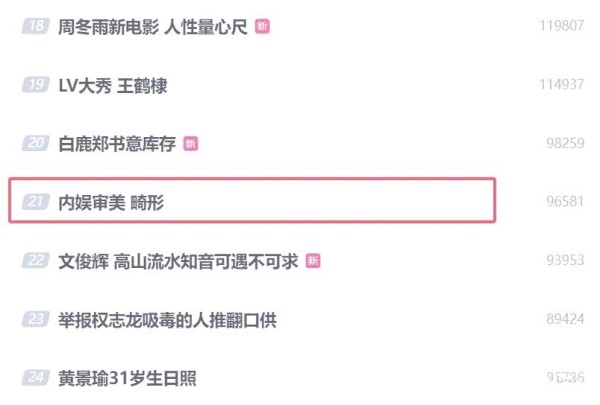Image resolution: width=600 pixels, height=405 pixels.
Task: Click the 新 badge next to 白鹿郑书意库存
Action: 191,144
